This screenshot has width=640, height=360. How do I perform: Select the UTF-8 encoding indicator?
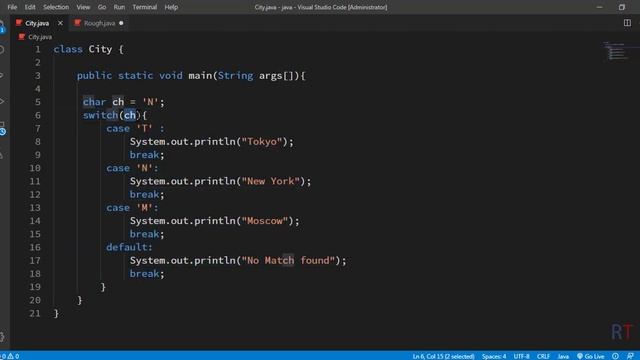(x=521, y=356)
